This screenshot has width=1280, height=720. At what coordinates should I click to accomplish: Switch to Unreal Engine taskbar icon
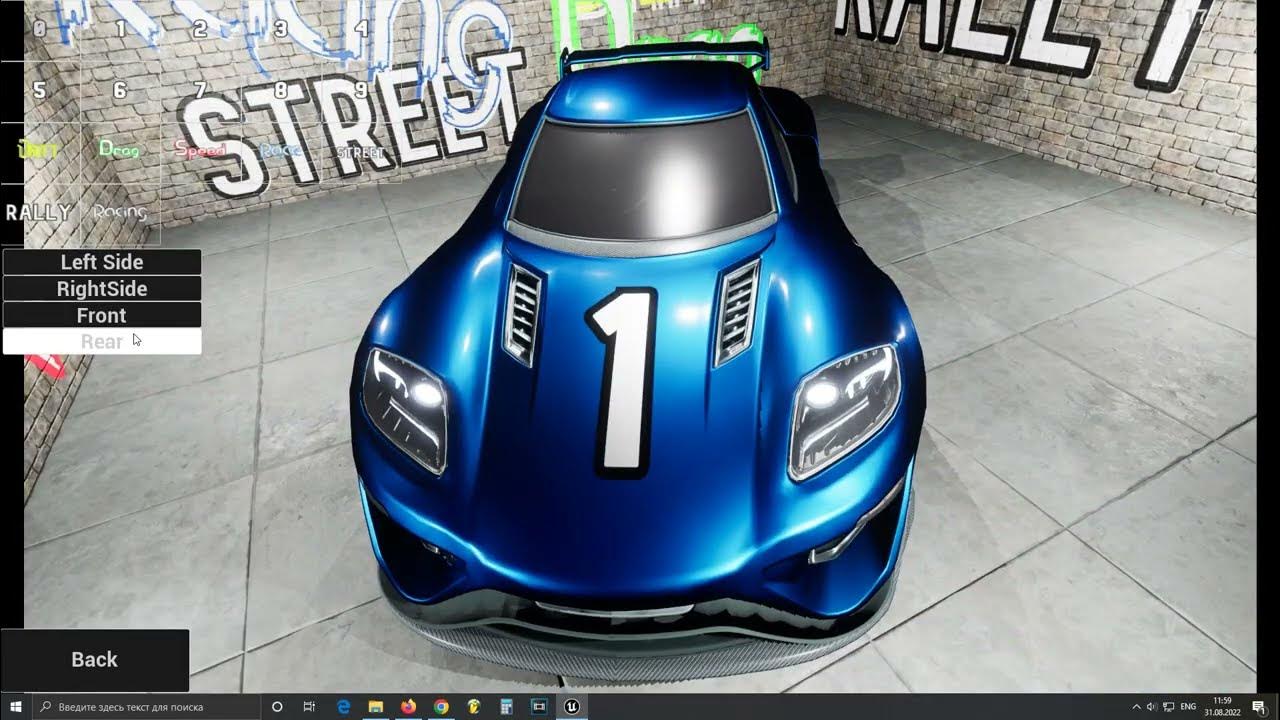pyautogui.click(x=572, y=706)
